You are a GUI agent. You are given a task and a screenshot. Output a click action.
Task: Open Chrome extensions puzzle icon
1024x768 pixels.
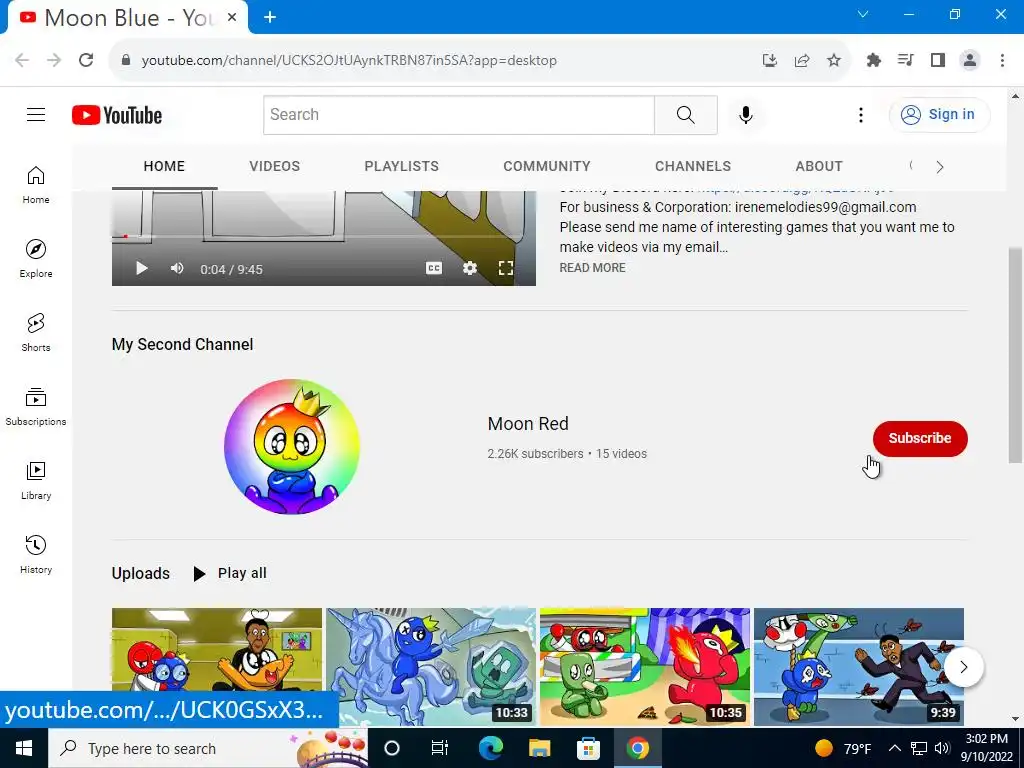tap(873, 60)
